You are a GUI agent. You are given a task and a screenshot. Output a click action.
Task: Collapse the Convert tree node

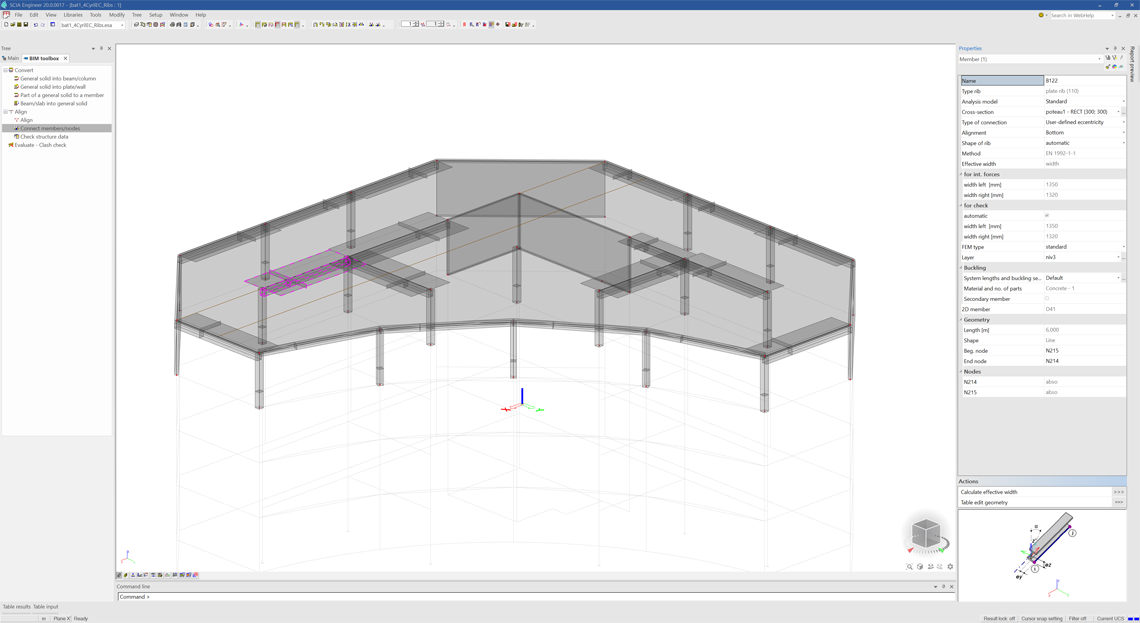point(5,70)
